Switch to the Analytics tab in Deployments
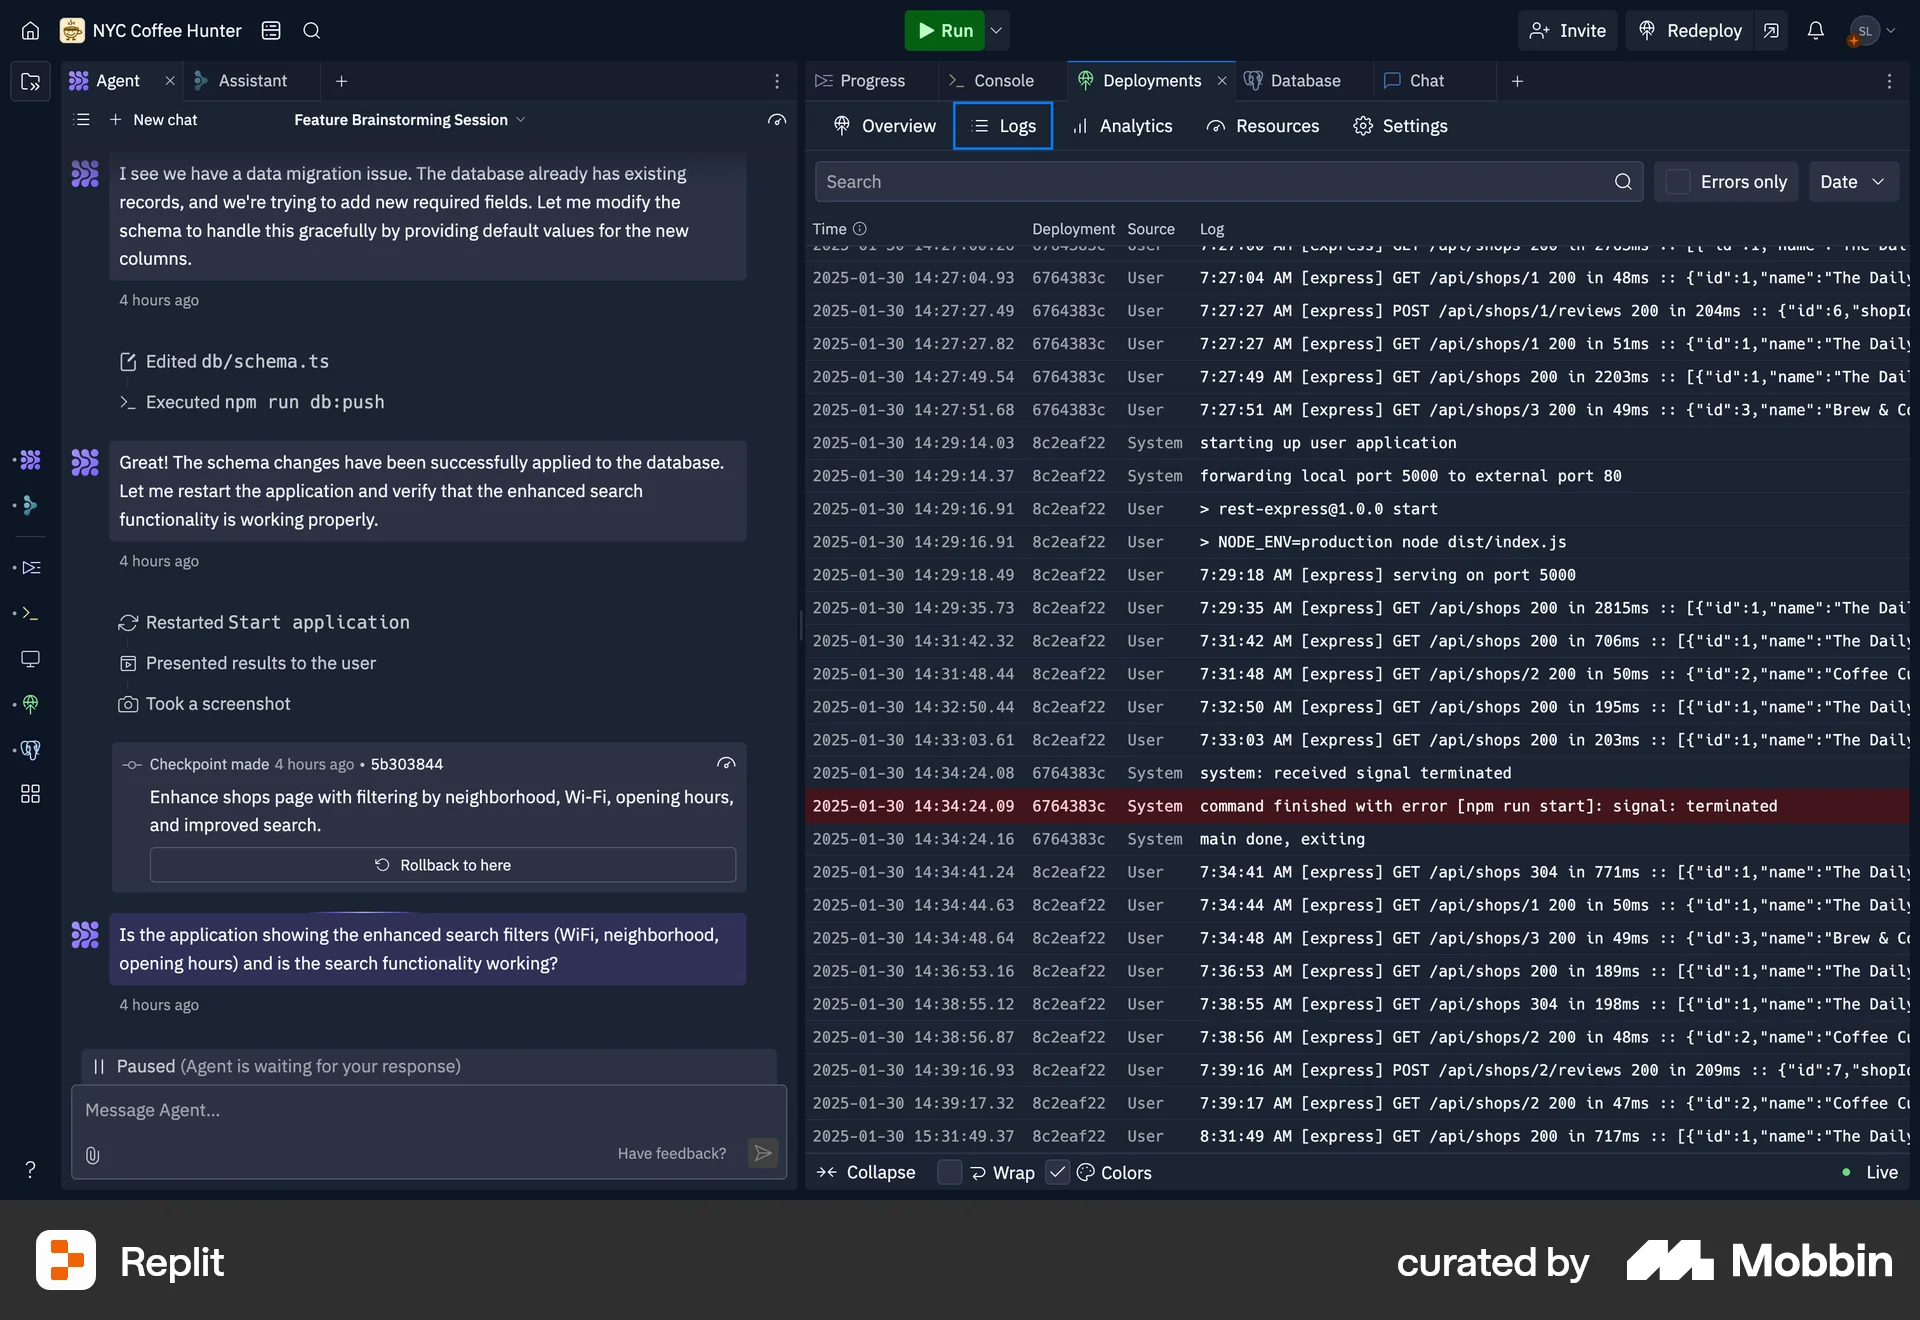Screen dimensions: 1920x1320 coord(1122,126)
